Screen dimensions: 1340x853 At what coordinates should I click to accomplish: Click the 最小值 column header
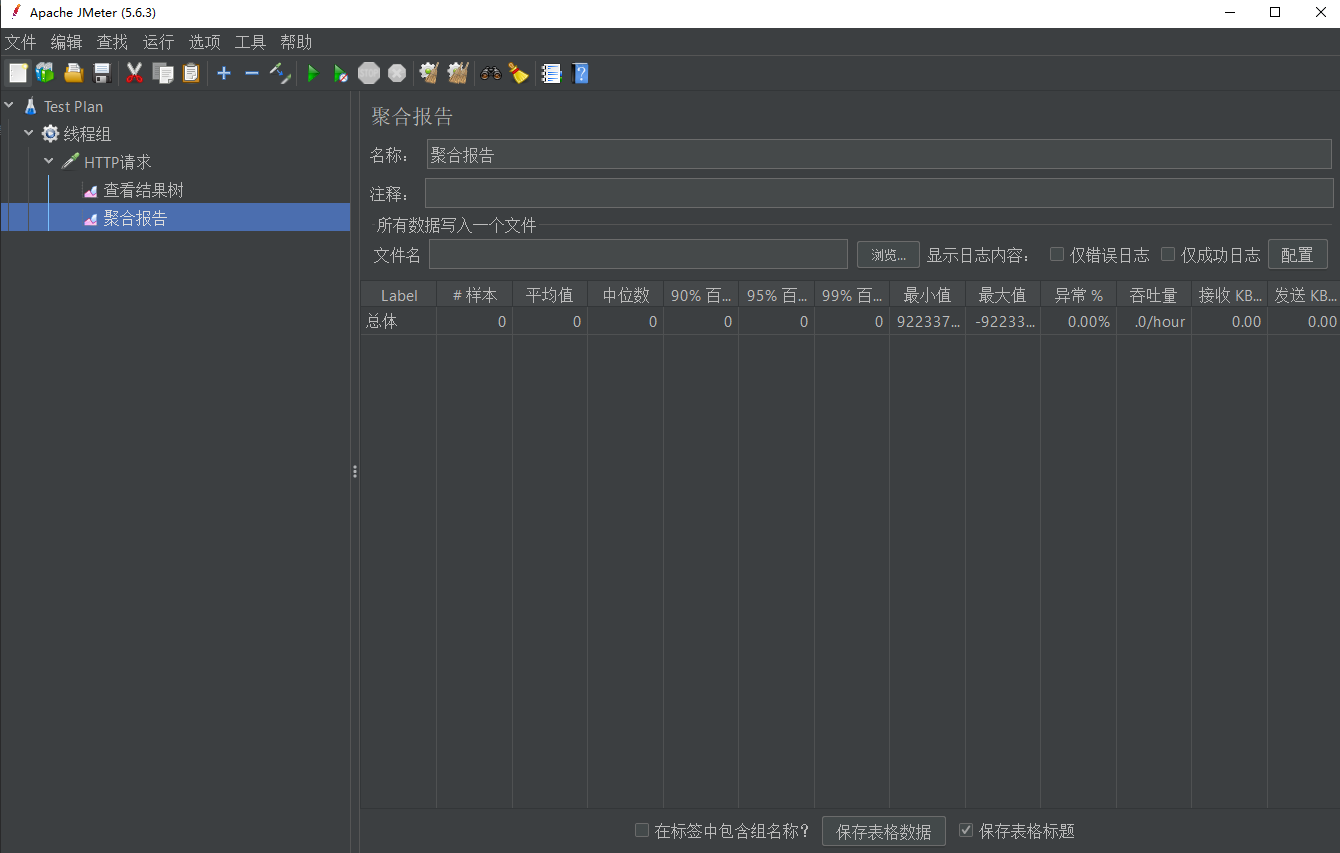tap(927, 295)
